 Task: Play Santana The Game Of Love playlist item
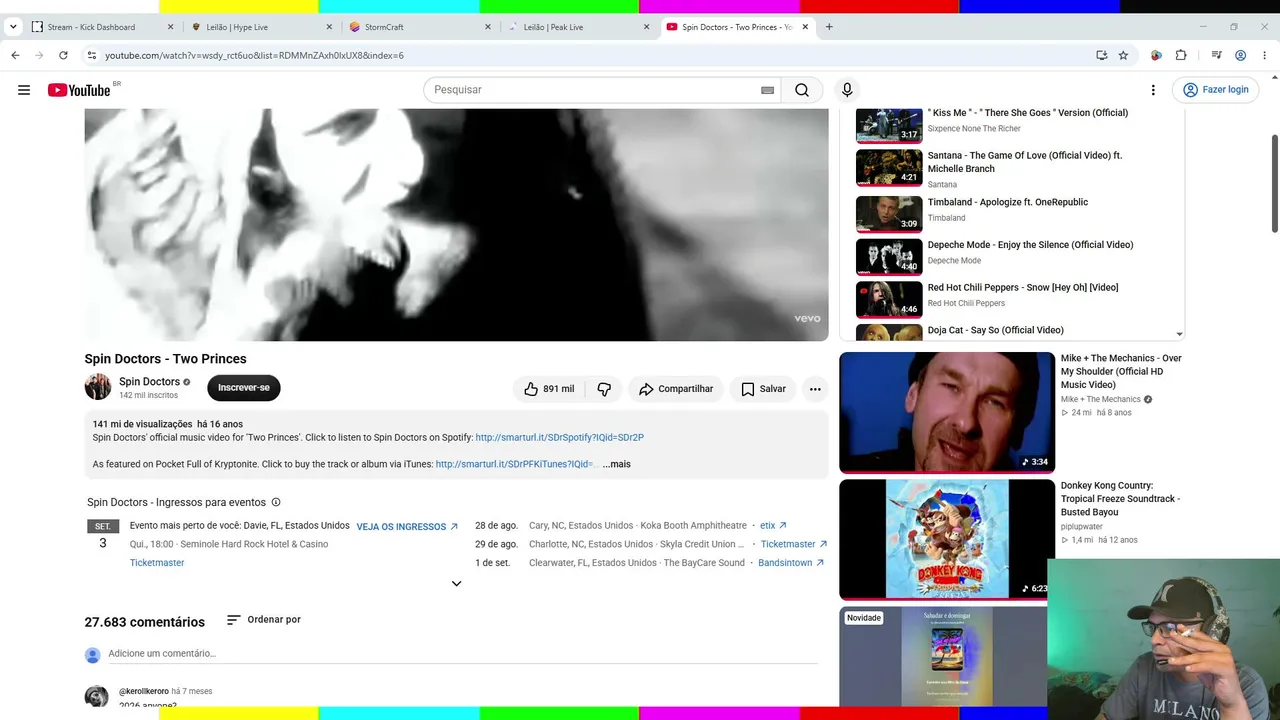[1017, 168]
